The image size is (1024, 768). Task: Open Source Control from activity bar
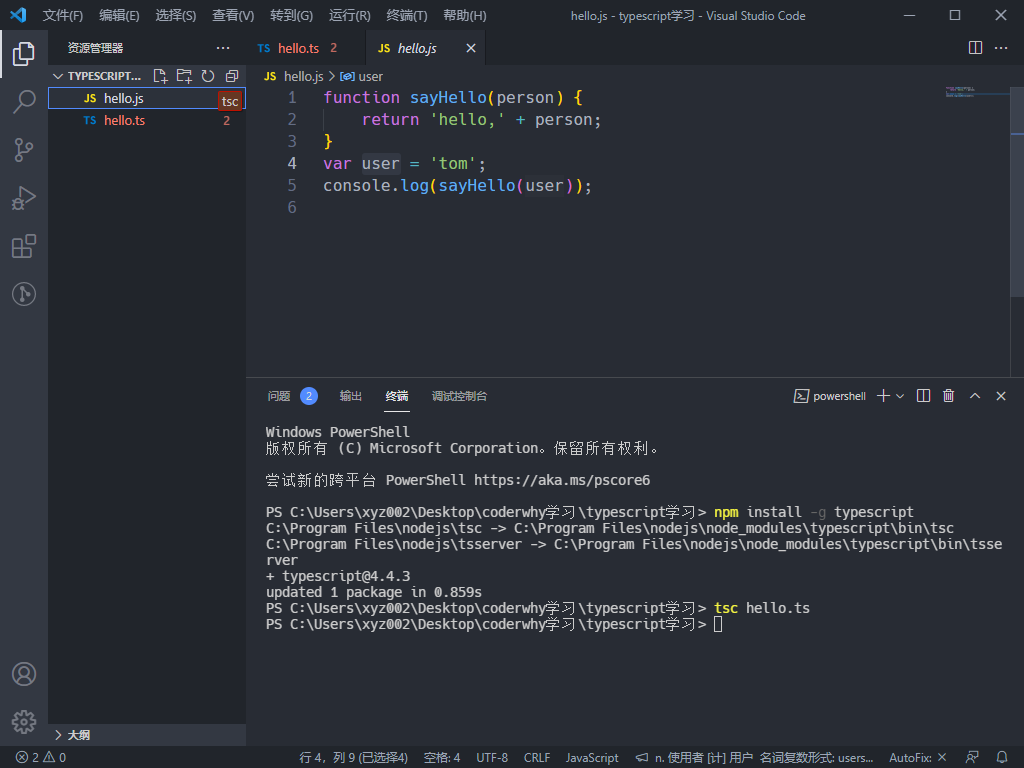point(24,149)
